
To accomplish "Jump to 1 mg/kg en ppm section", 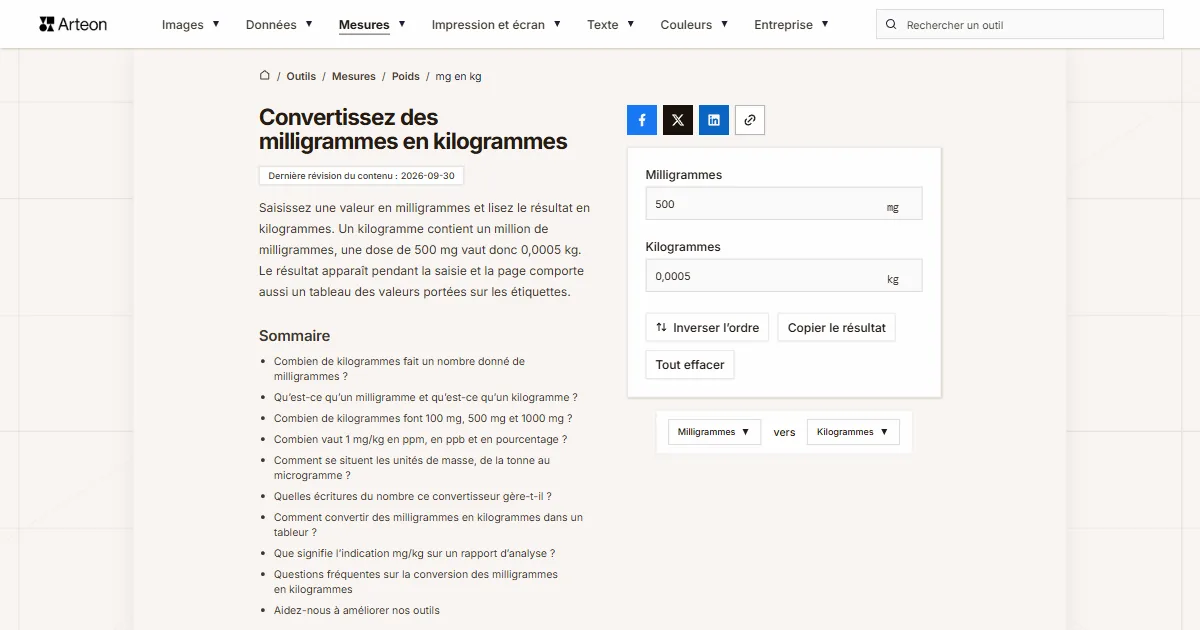I will tap(420, 439).
